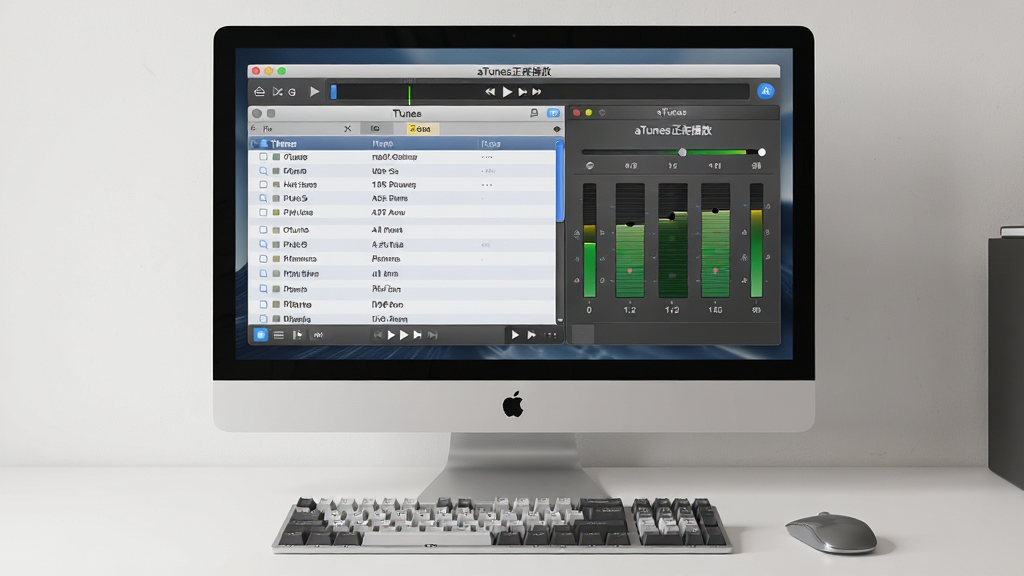The width and height of the screenshot is (1024, 576).
Task: Click the blue marker at the progress bar start
Action: (x=334, y=92)
